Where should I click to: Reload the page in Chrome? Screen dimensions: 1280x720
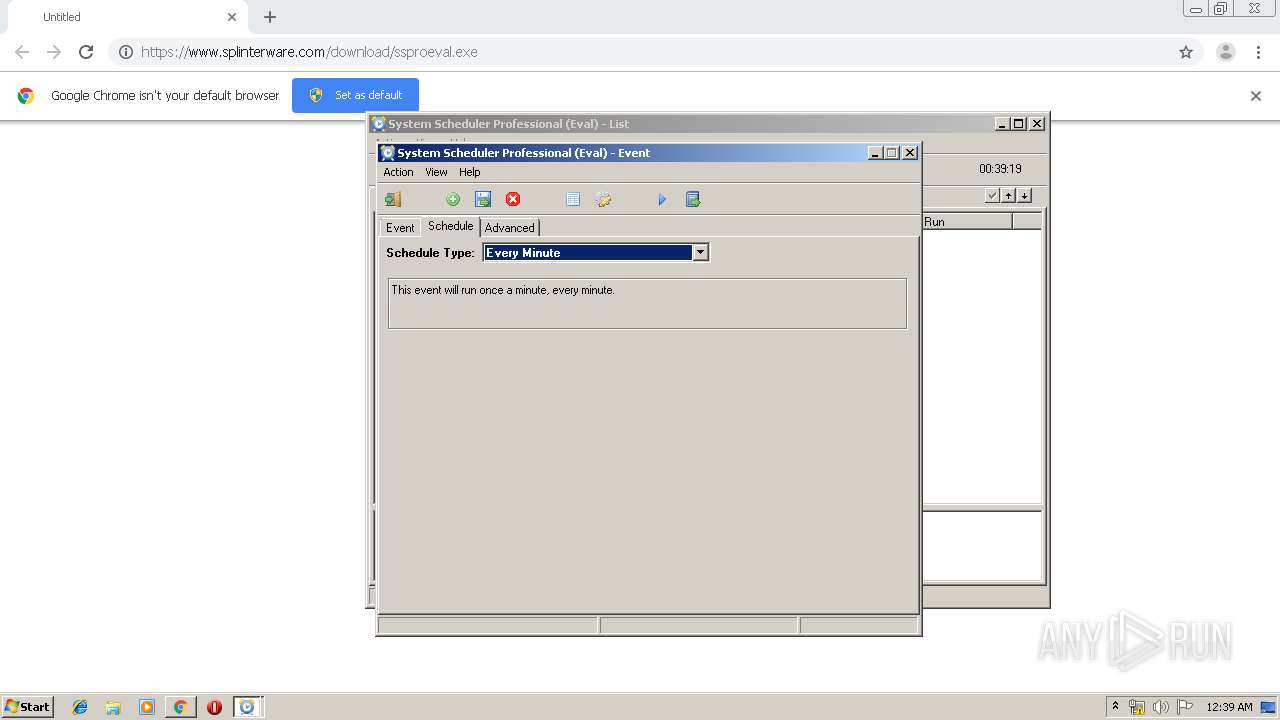click(x=86, y=52)
